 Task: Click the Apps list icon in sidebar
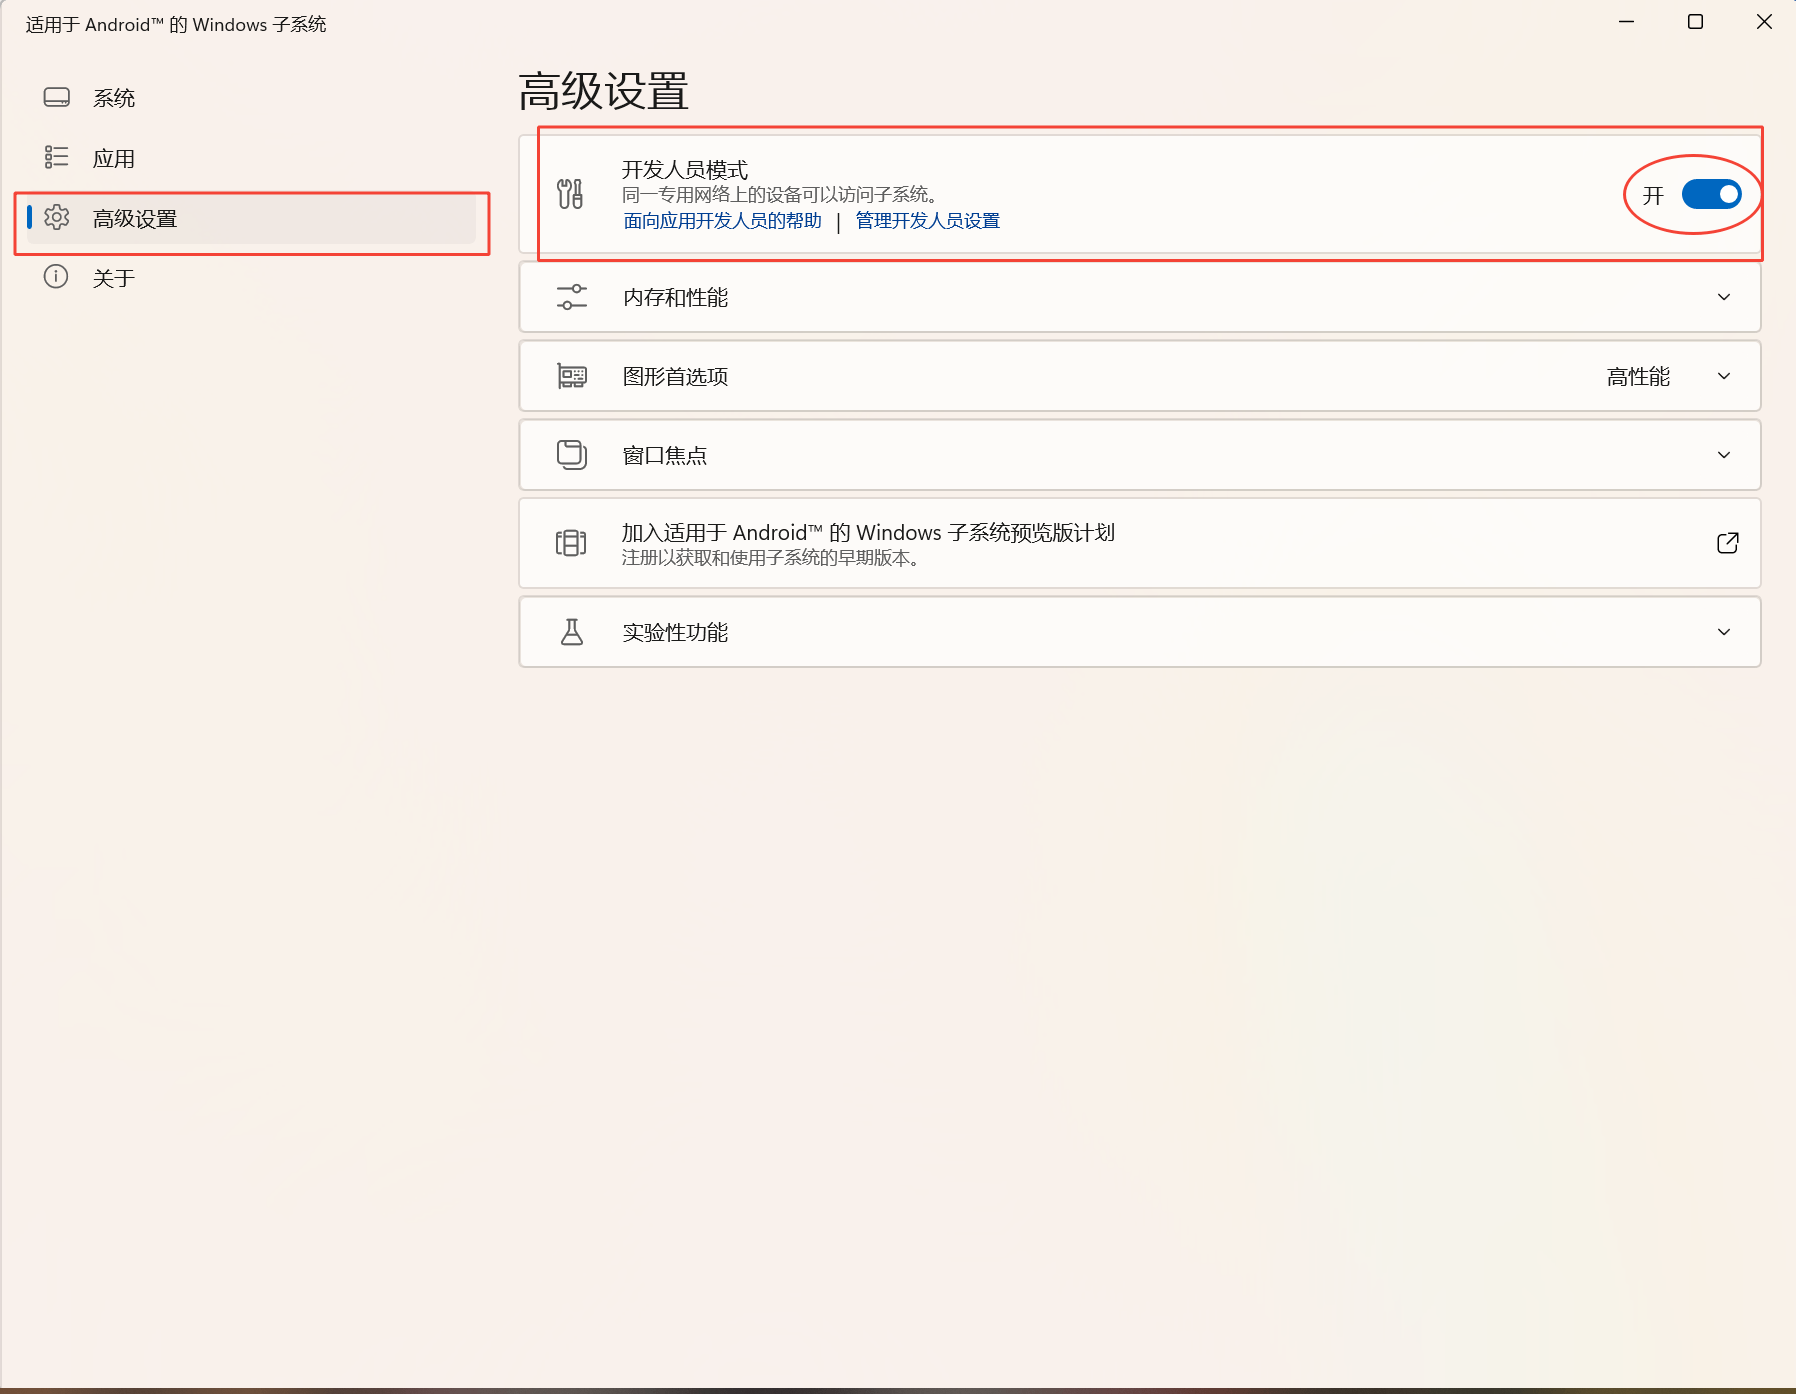pos(57,157)
